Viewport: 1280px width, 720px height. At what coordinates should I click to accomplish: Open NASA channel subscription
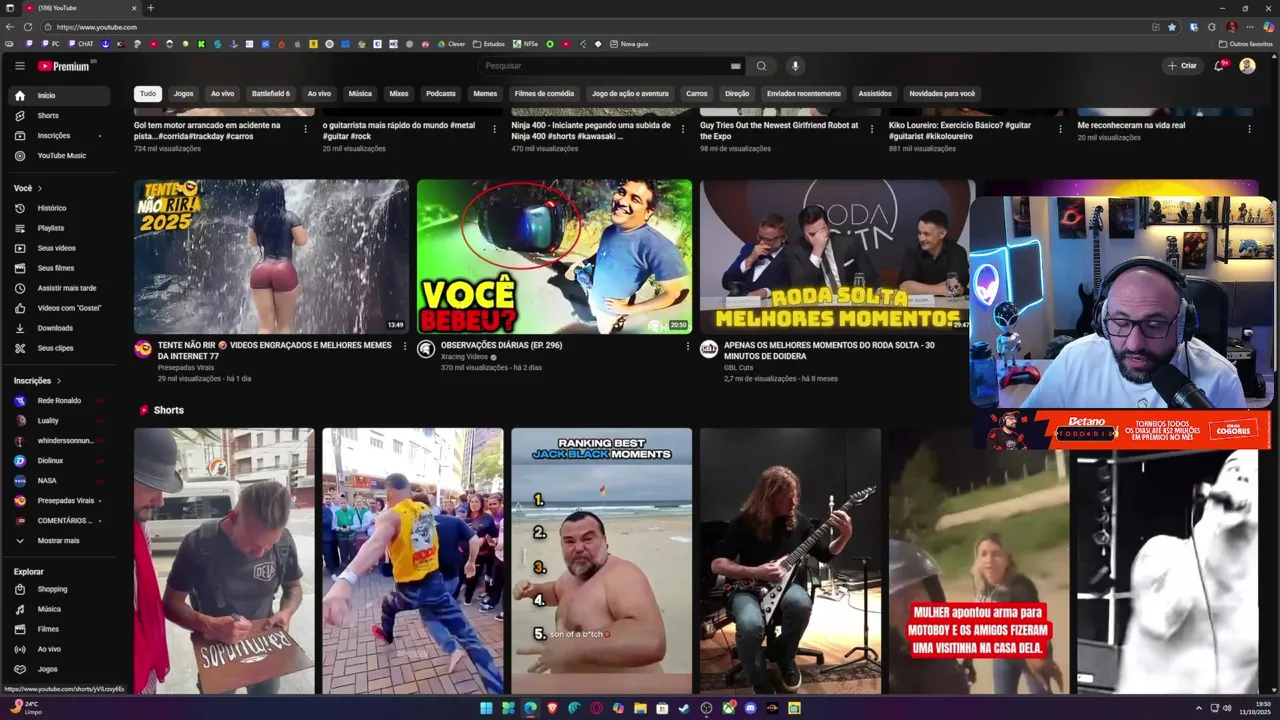click(60, 481)
